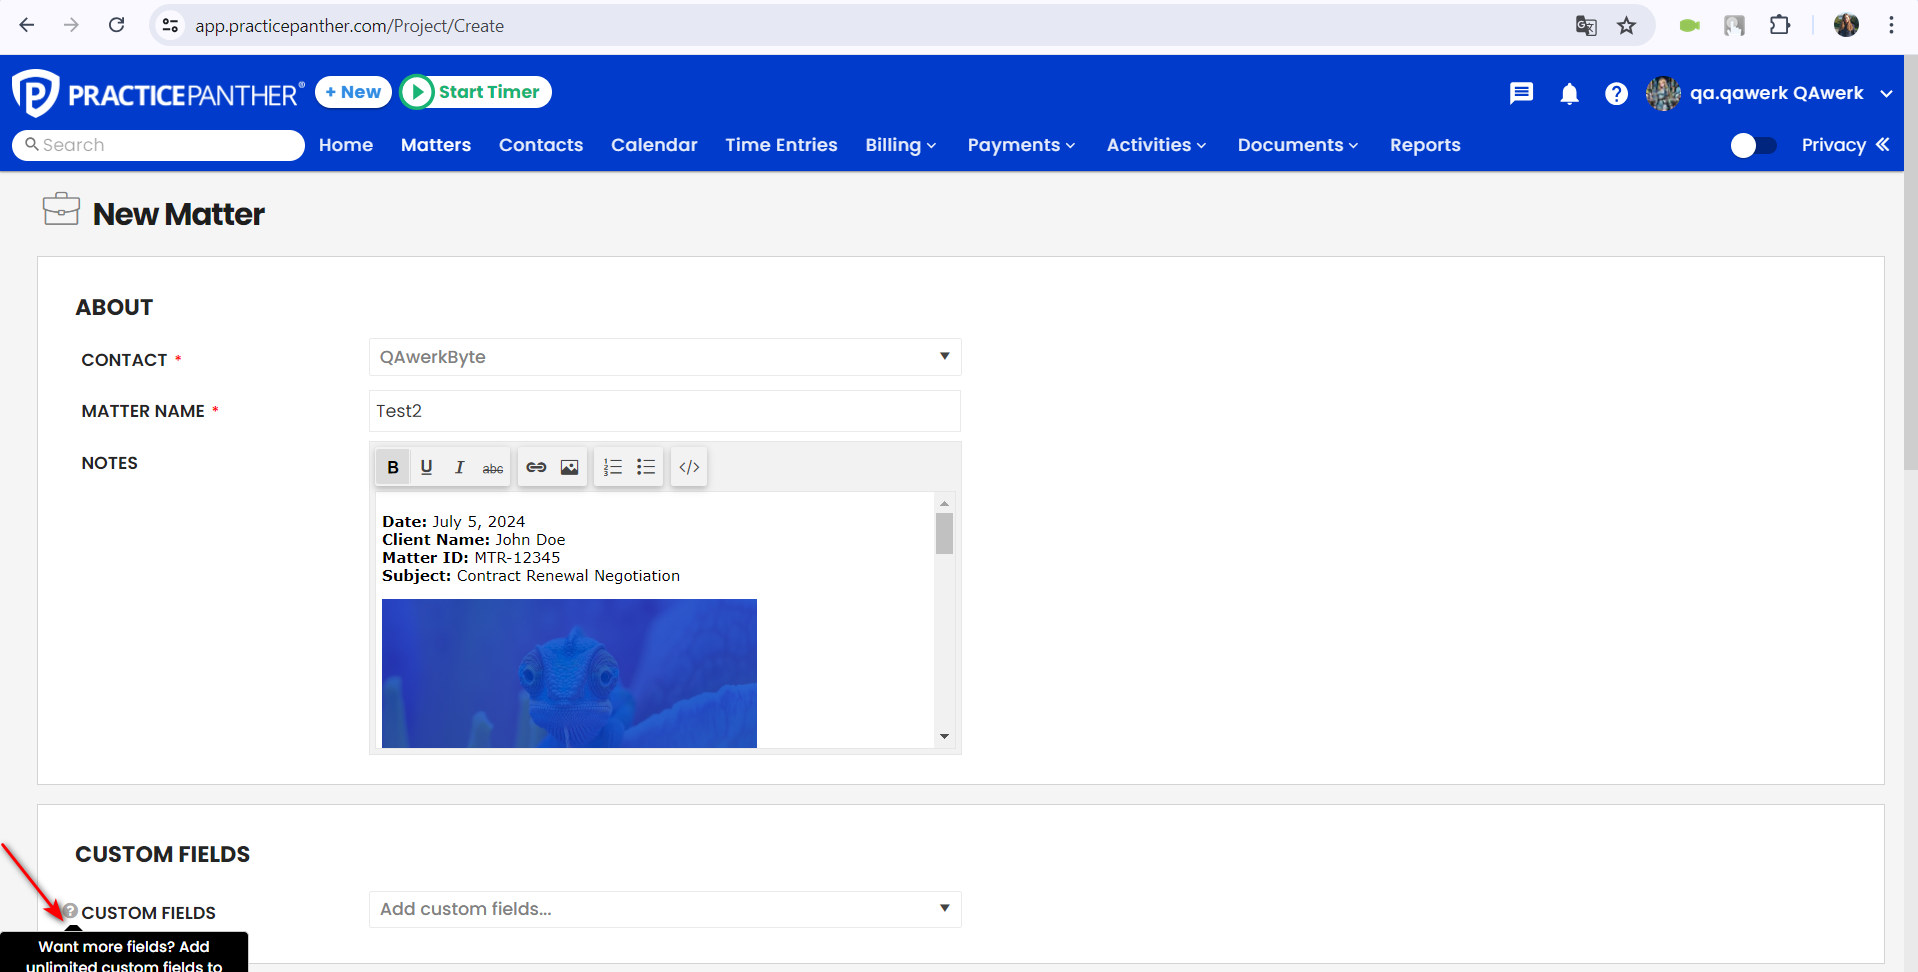Focus the Search box
Screen dimensions: 1918x972
(158, 145)
